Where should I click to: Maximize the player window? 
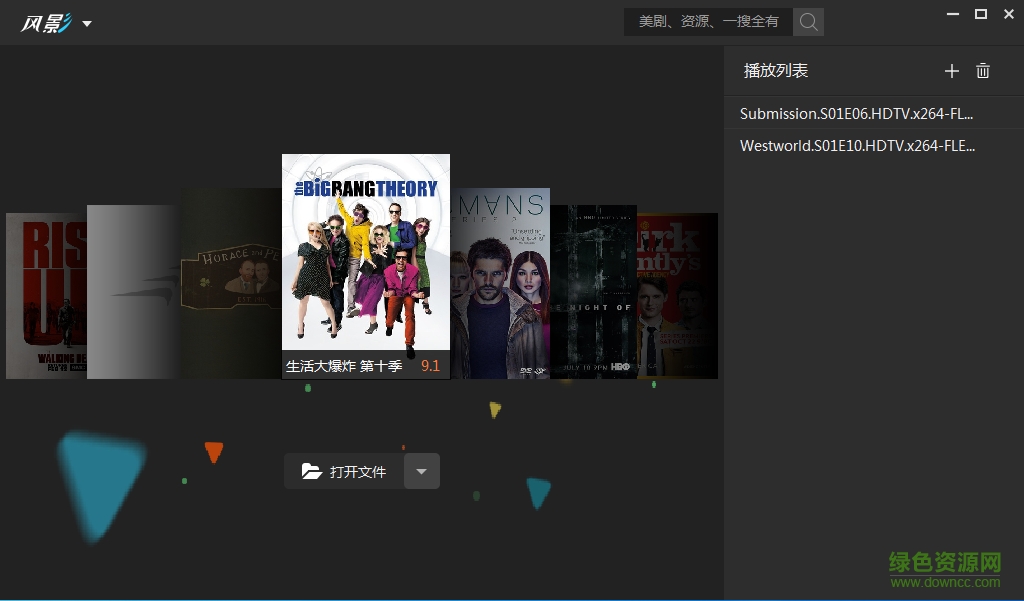point(981,14)
